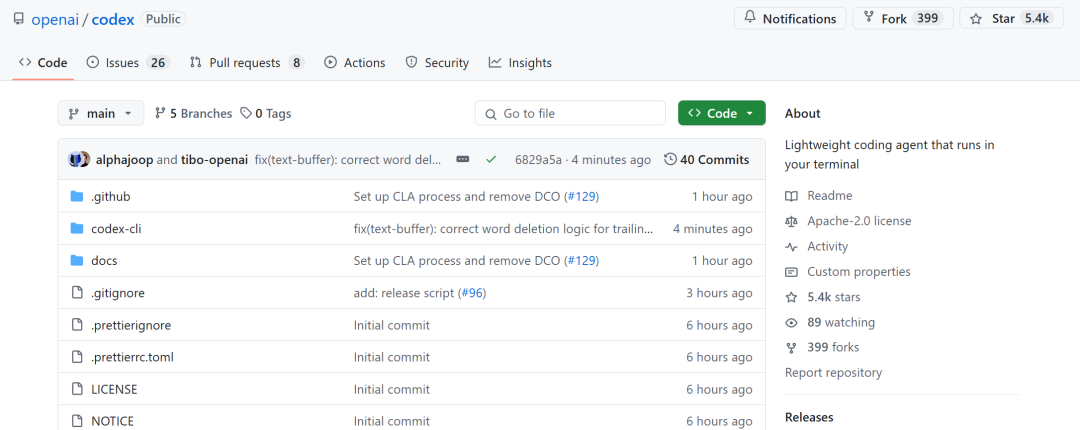Go to the Actions tab
Viewport: 1080px width, 430px height.
354,63
